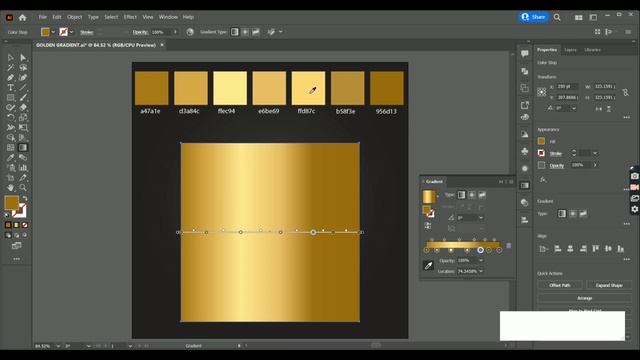Open Opacity dropdown in Gradient panel

pyautogui.click(x=481, y=260)
